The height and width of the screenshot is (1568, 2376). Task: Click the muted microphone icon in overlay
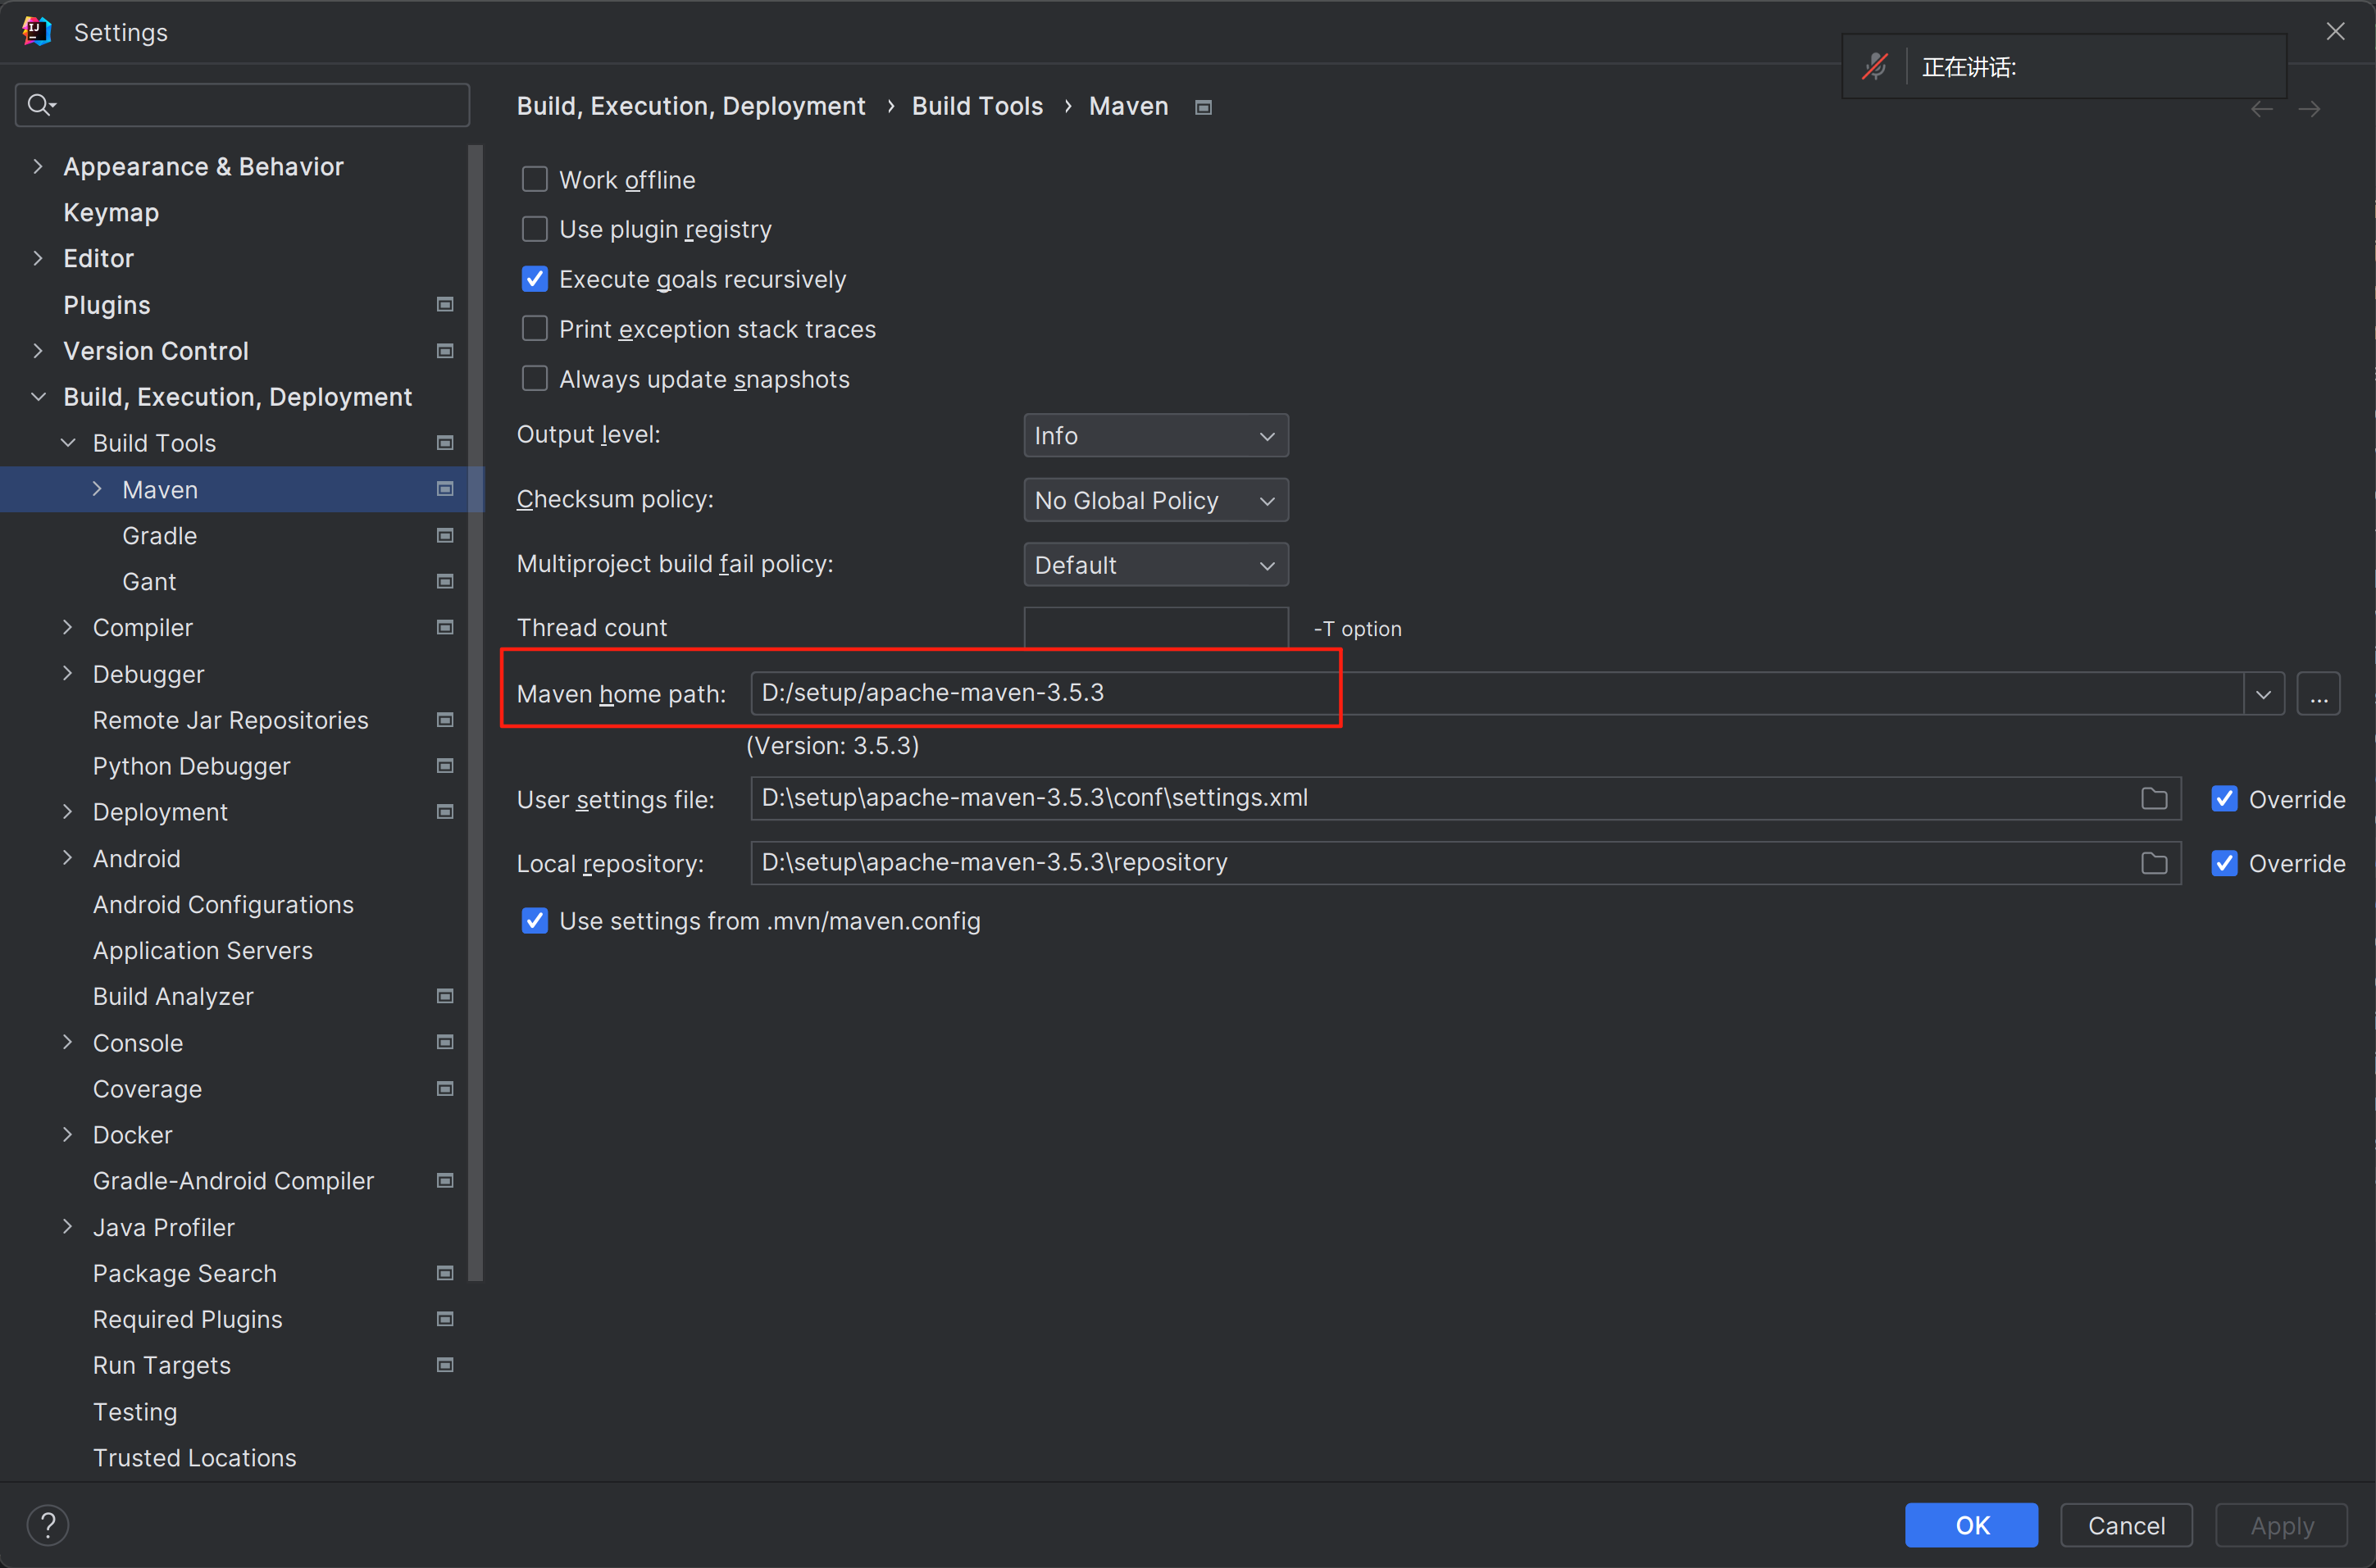(1874, 66)
